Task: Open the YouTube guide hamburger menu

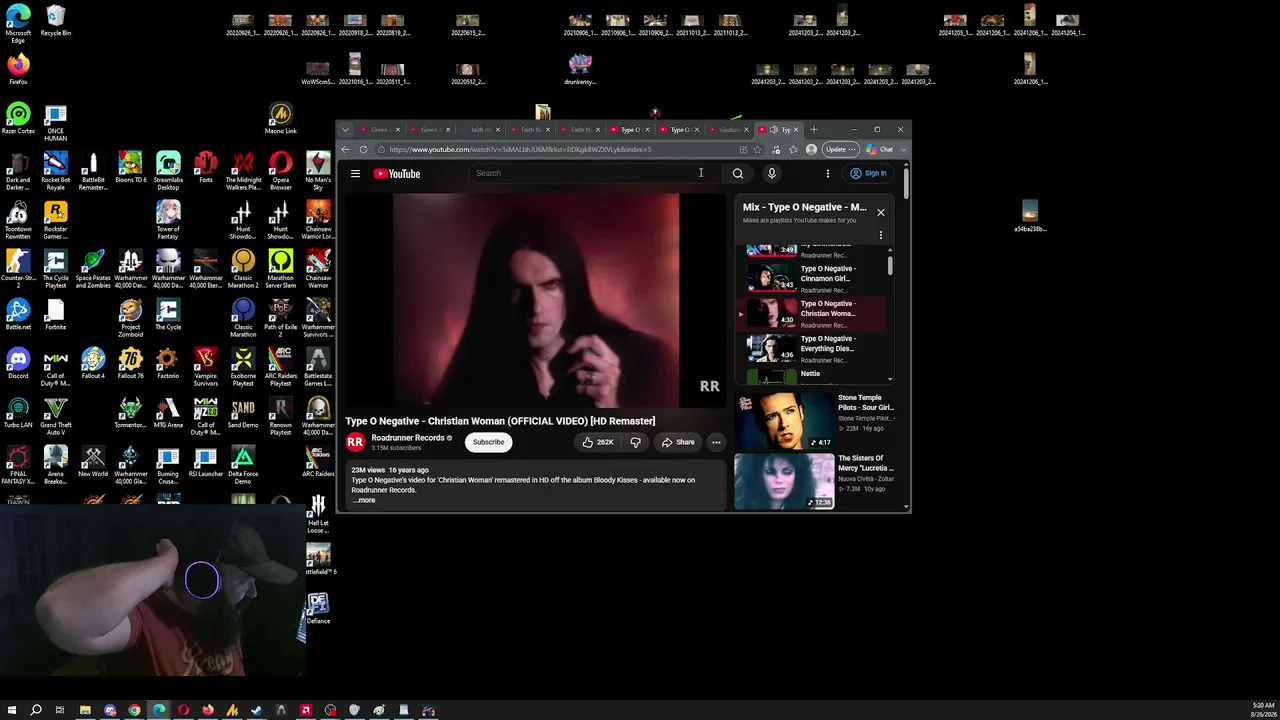Action: click(x=355, y=173)
